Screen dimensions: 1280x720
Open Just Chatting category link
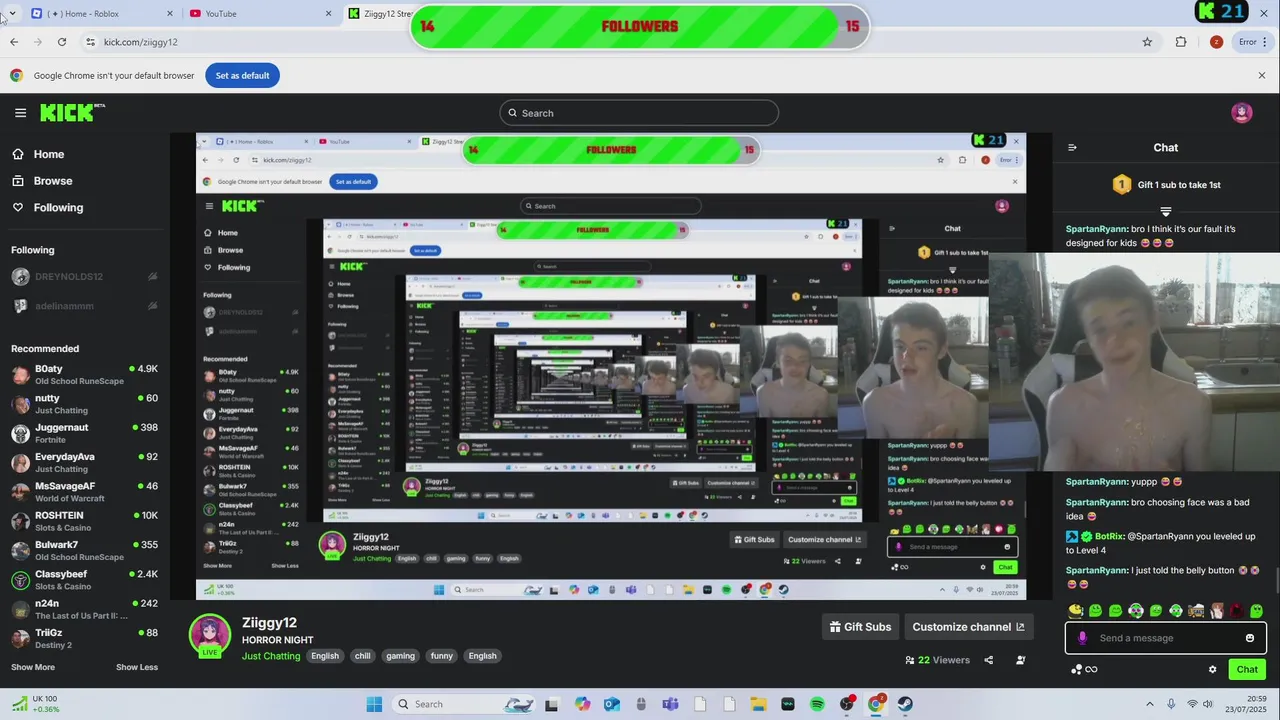(x=271, y=656)
